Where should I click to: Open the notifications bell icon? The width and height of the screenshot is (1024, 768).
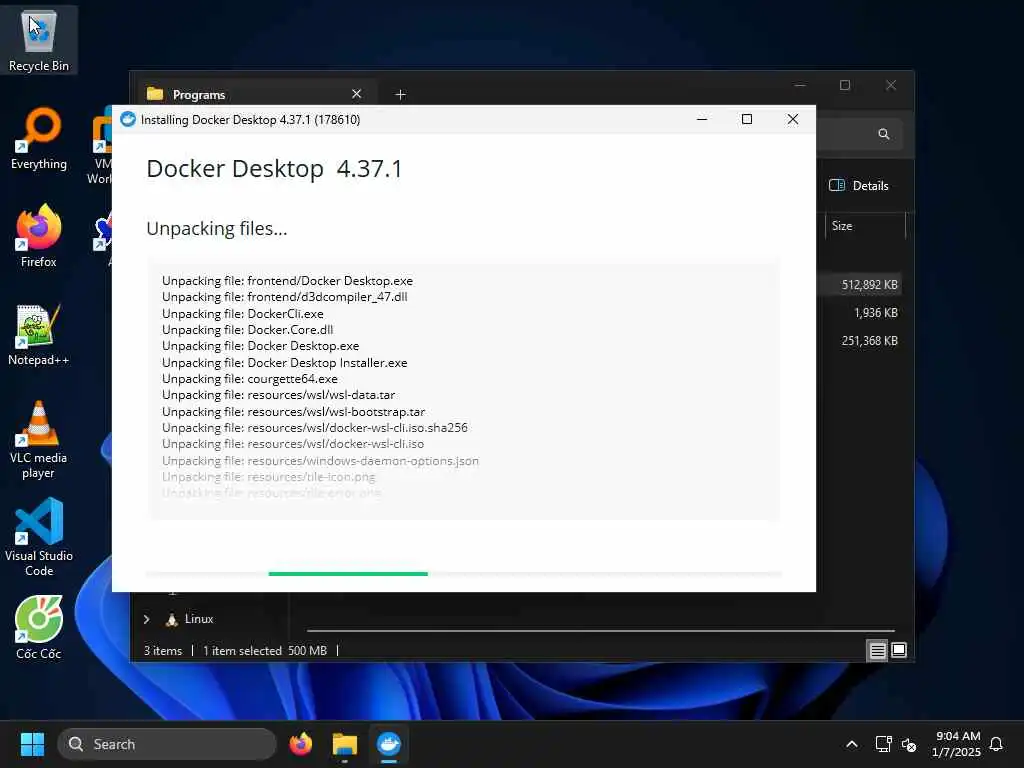tap(996, 744)
